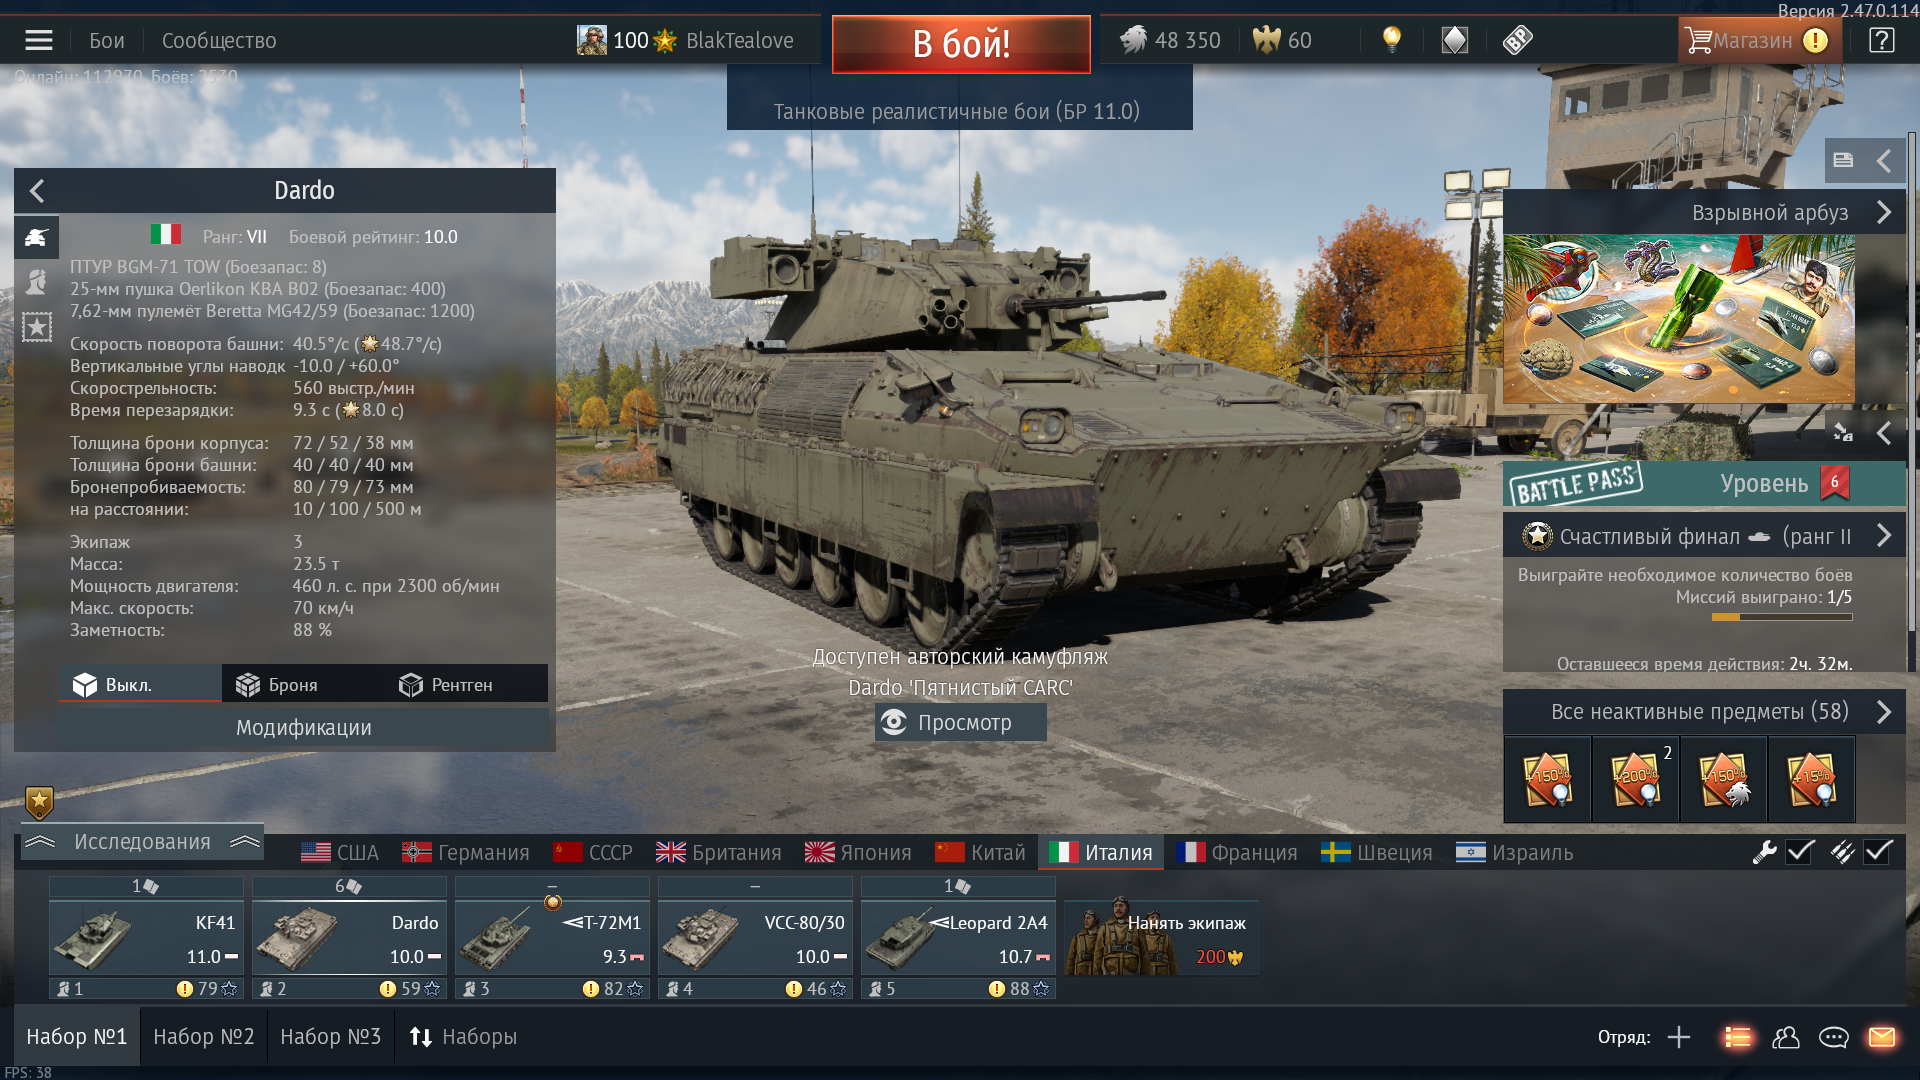Select the Рентген x-ray view mode

pyautogui.click(x=446, y=685)
